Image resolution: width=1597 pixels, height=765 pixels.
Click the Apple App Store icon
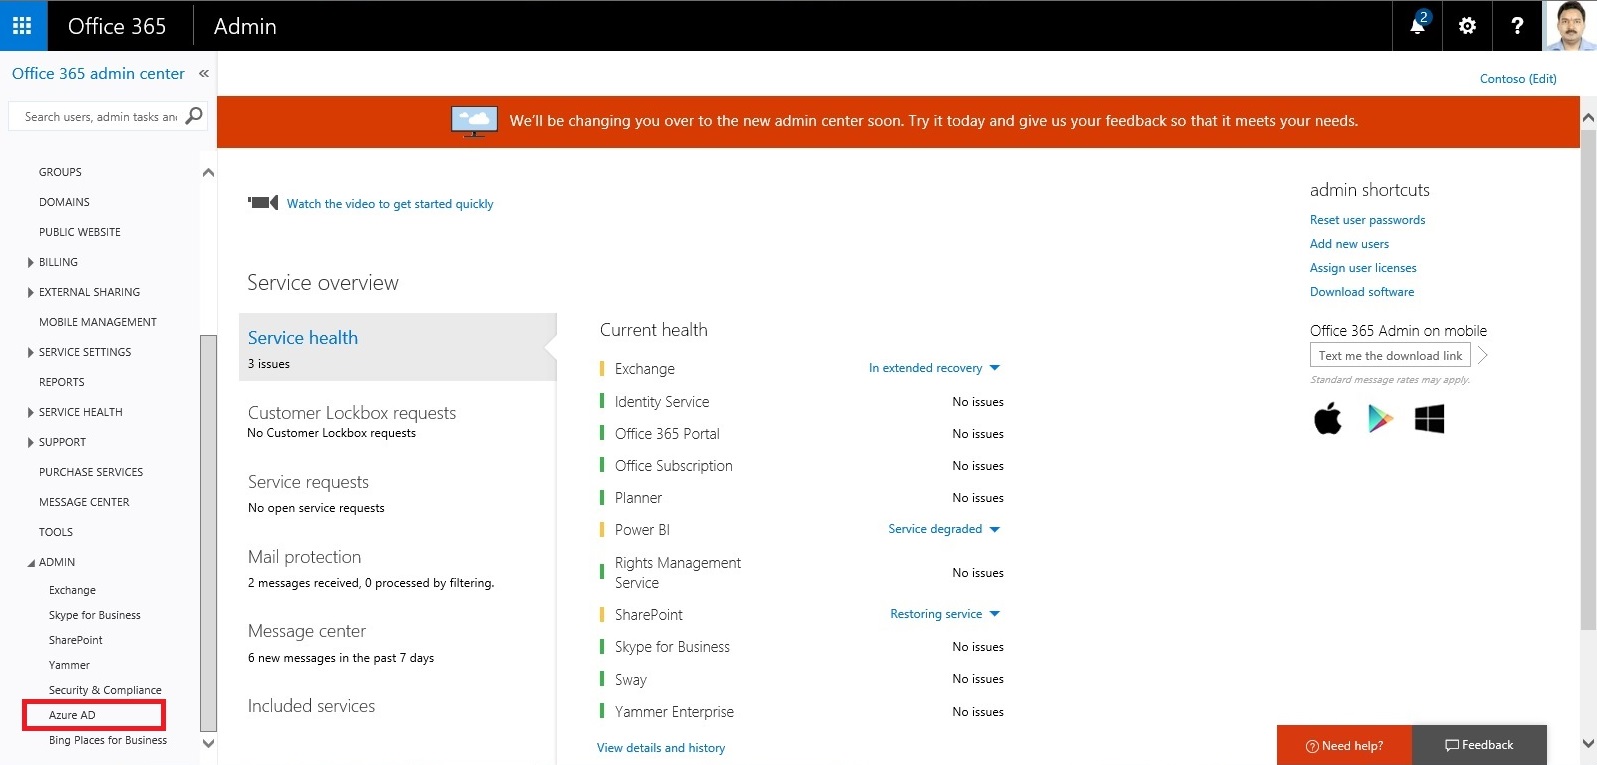[x=1328, y=419]
